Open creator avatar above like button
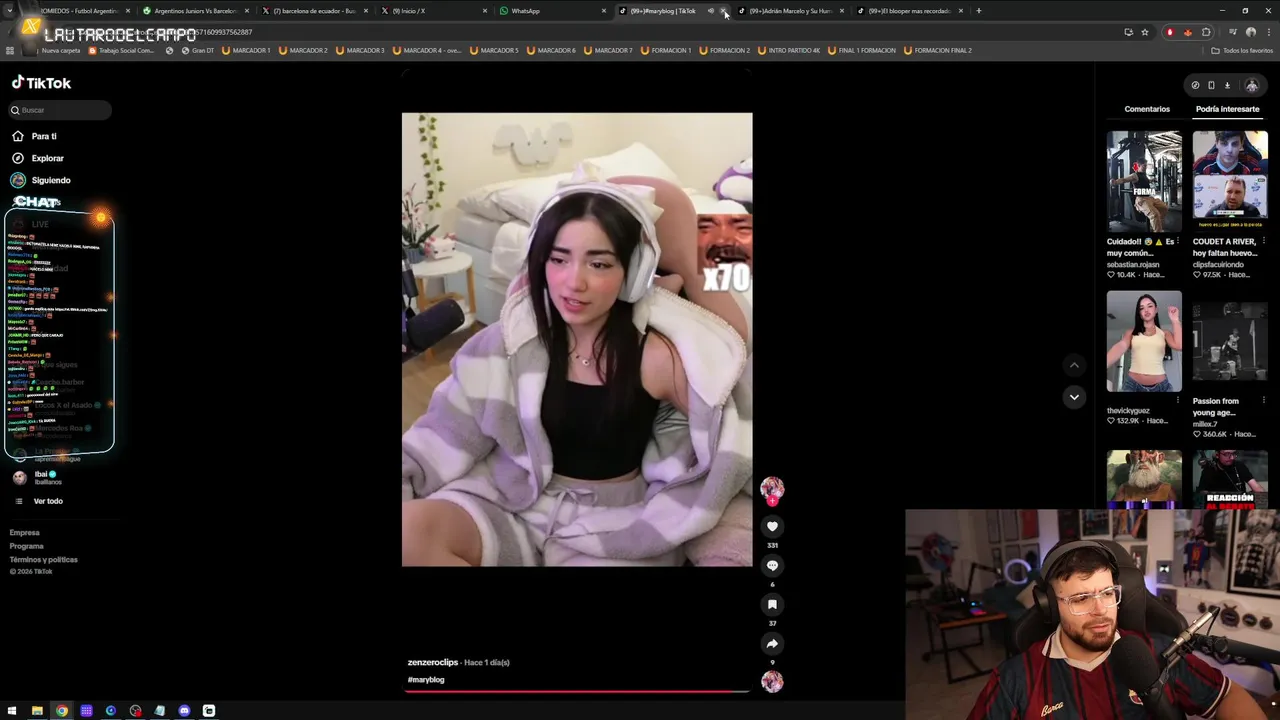Viewport: 1280px width, 720px height. point(772,488)
